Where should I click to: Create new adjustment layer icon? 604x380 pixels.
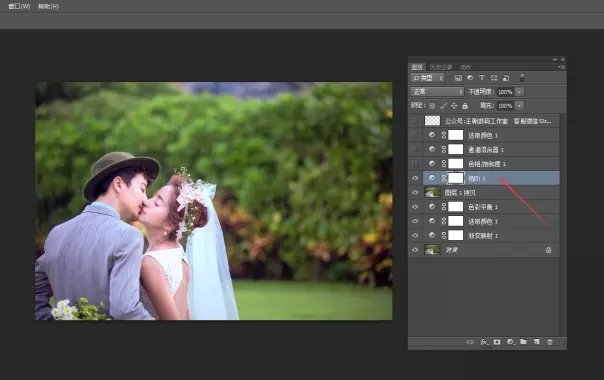point(510,342)
